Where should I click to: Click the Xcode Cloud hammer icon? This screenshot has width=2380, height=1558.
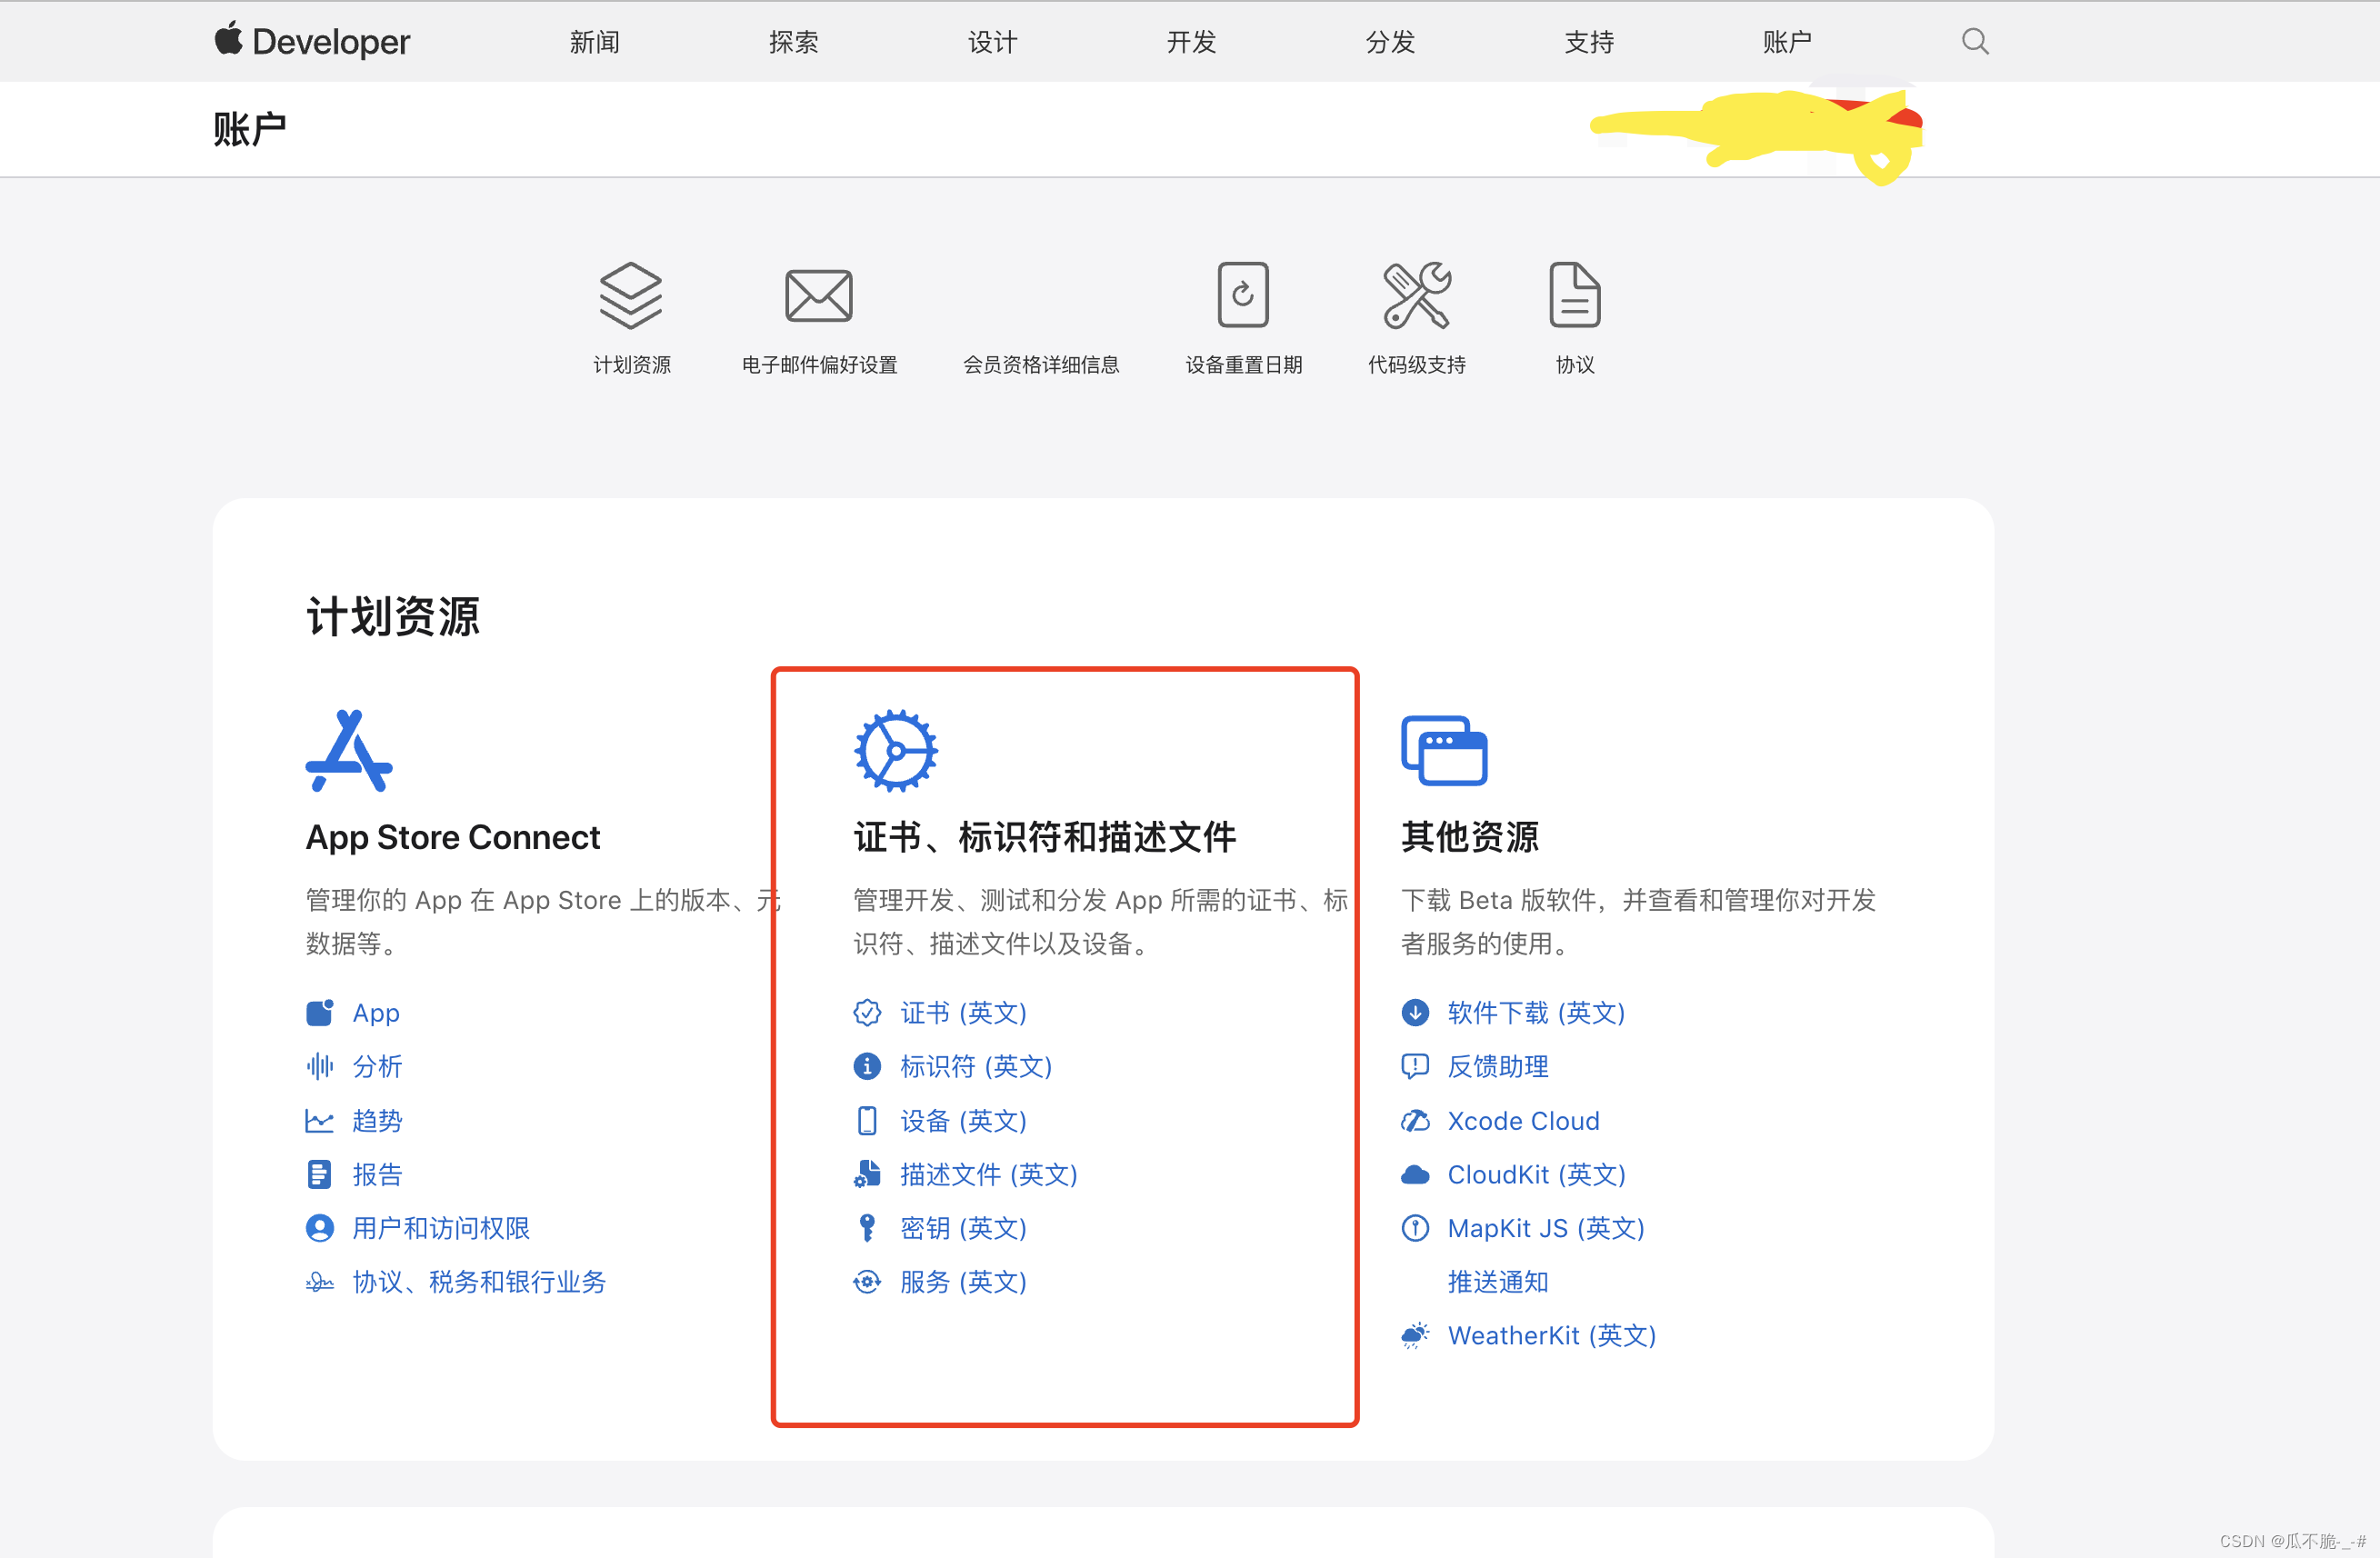pyautogui.click(x=1415, y=1121)
